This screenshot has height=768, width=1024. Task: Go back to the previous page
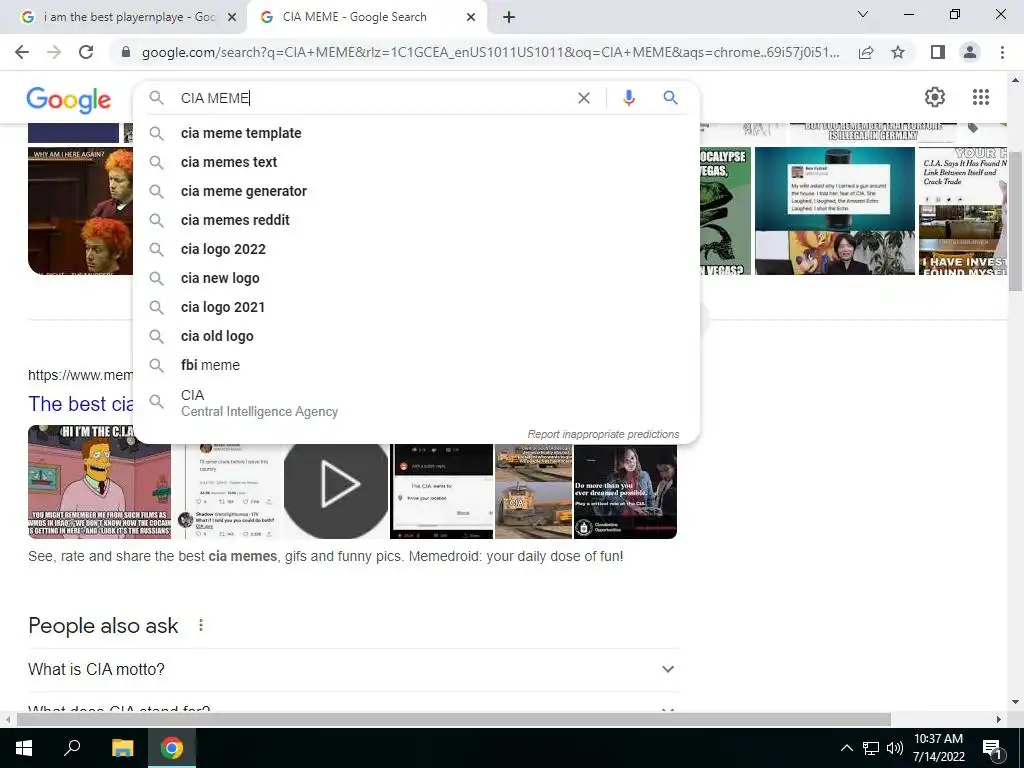[22, 52]
